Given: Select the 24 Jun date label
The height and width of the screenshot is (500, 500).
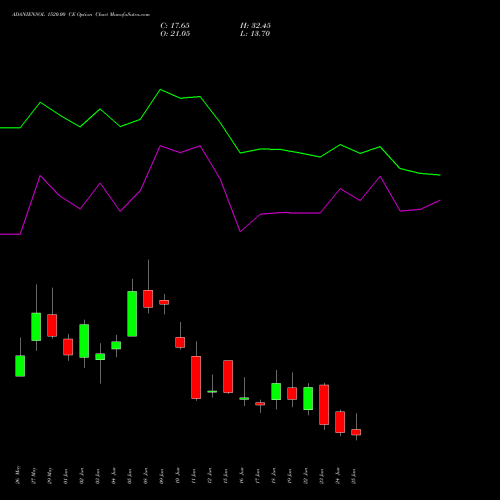Looking at the screenshot, I should (338, 476).
